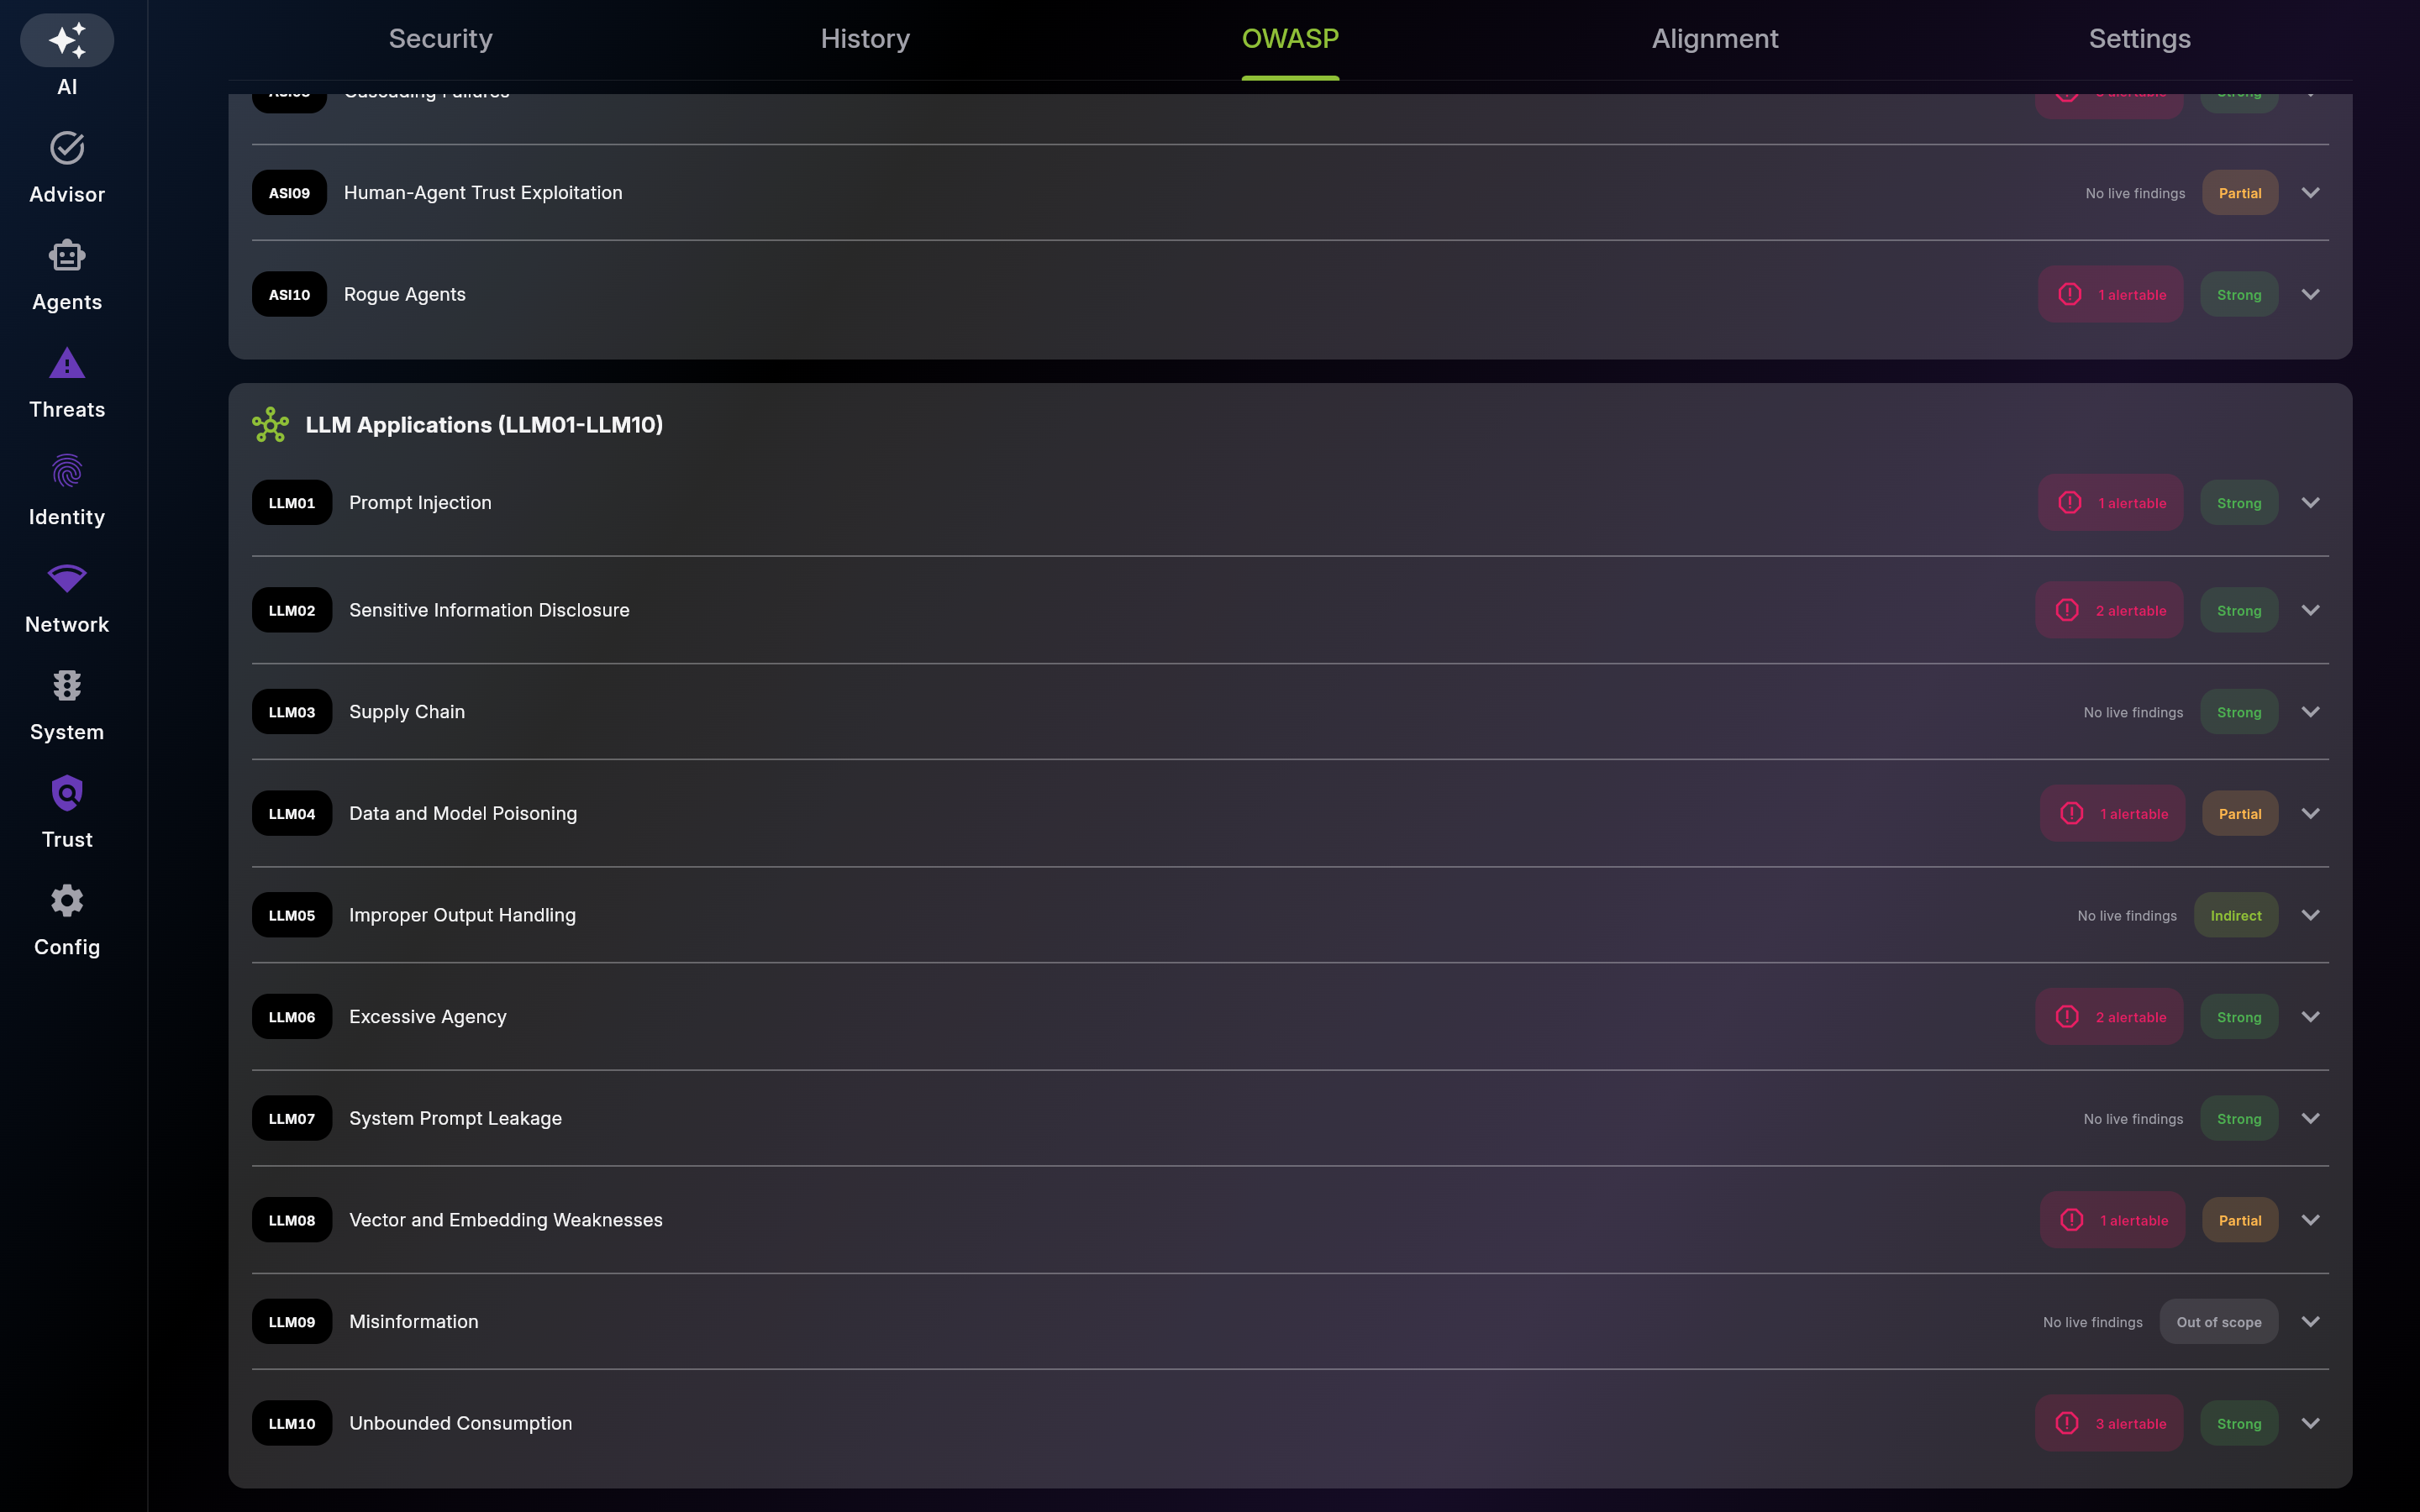Viewport: 2420px width, 1512px height.
Task: Click alert icon in Prompt Injection row
Action: tap(2070, 502)
